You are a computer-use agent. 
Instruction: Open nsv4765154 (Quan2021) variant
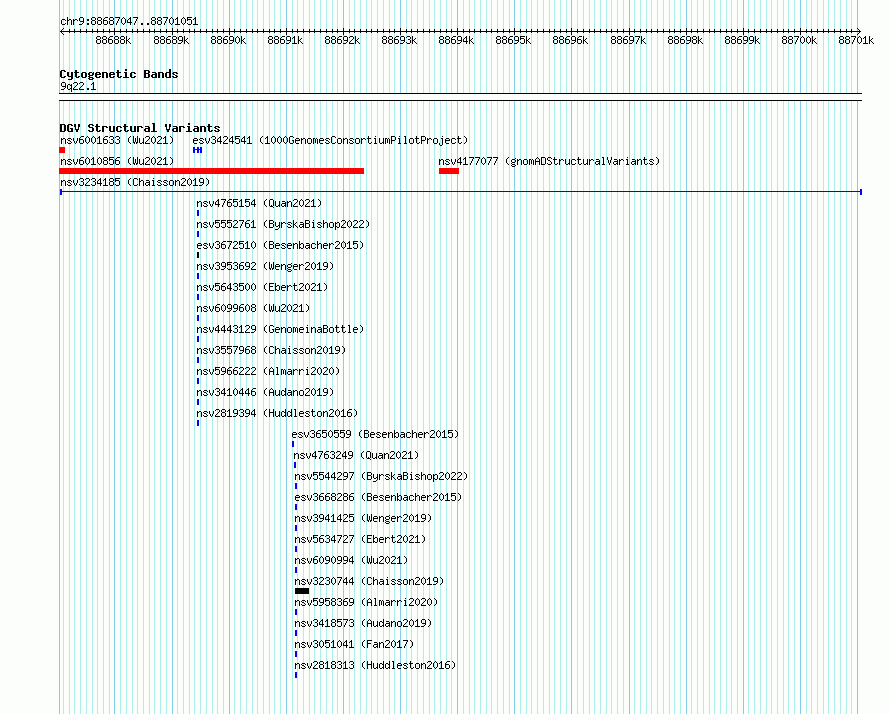pyautogui.click(x=259, y=203)
